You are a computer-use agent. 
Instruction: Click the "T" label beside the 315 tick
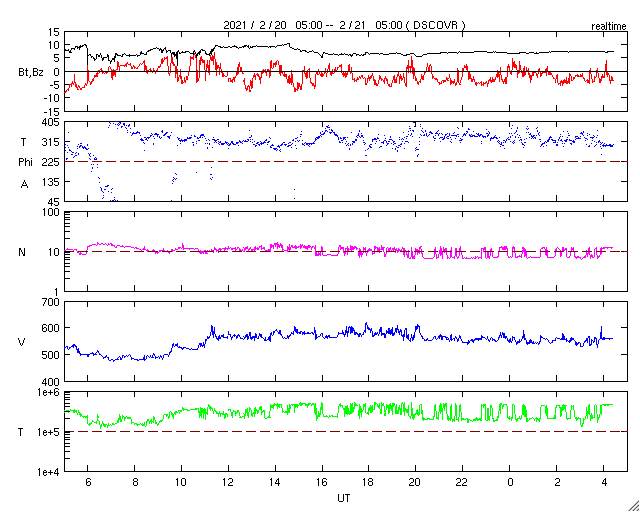(24, 142)
